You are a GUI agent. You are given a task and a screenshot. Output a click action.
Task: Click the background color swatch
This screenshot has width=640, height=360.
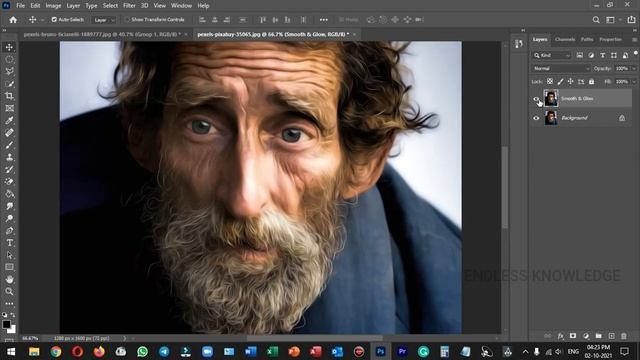[x=12, y=329]
